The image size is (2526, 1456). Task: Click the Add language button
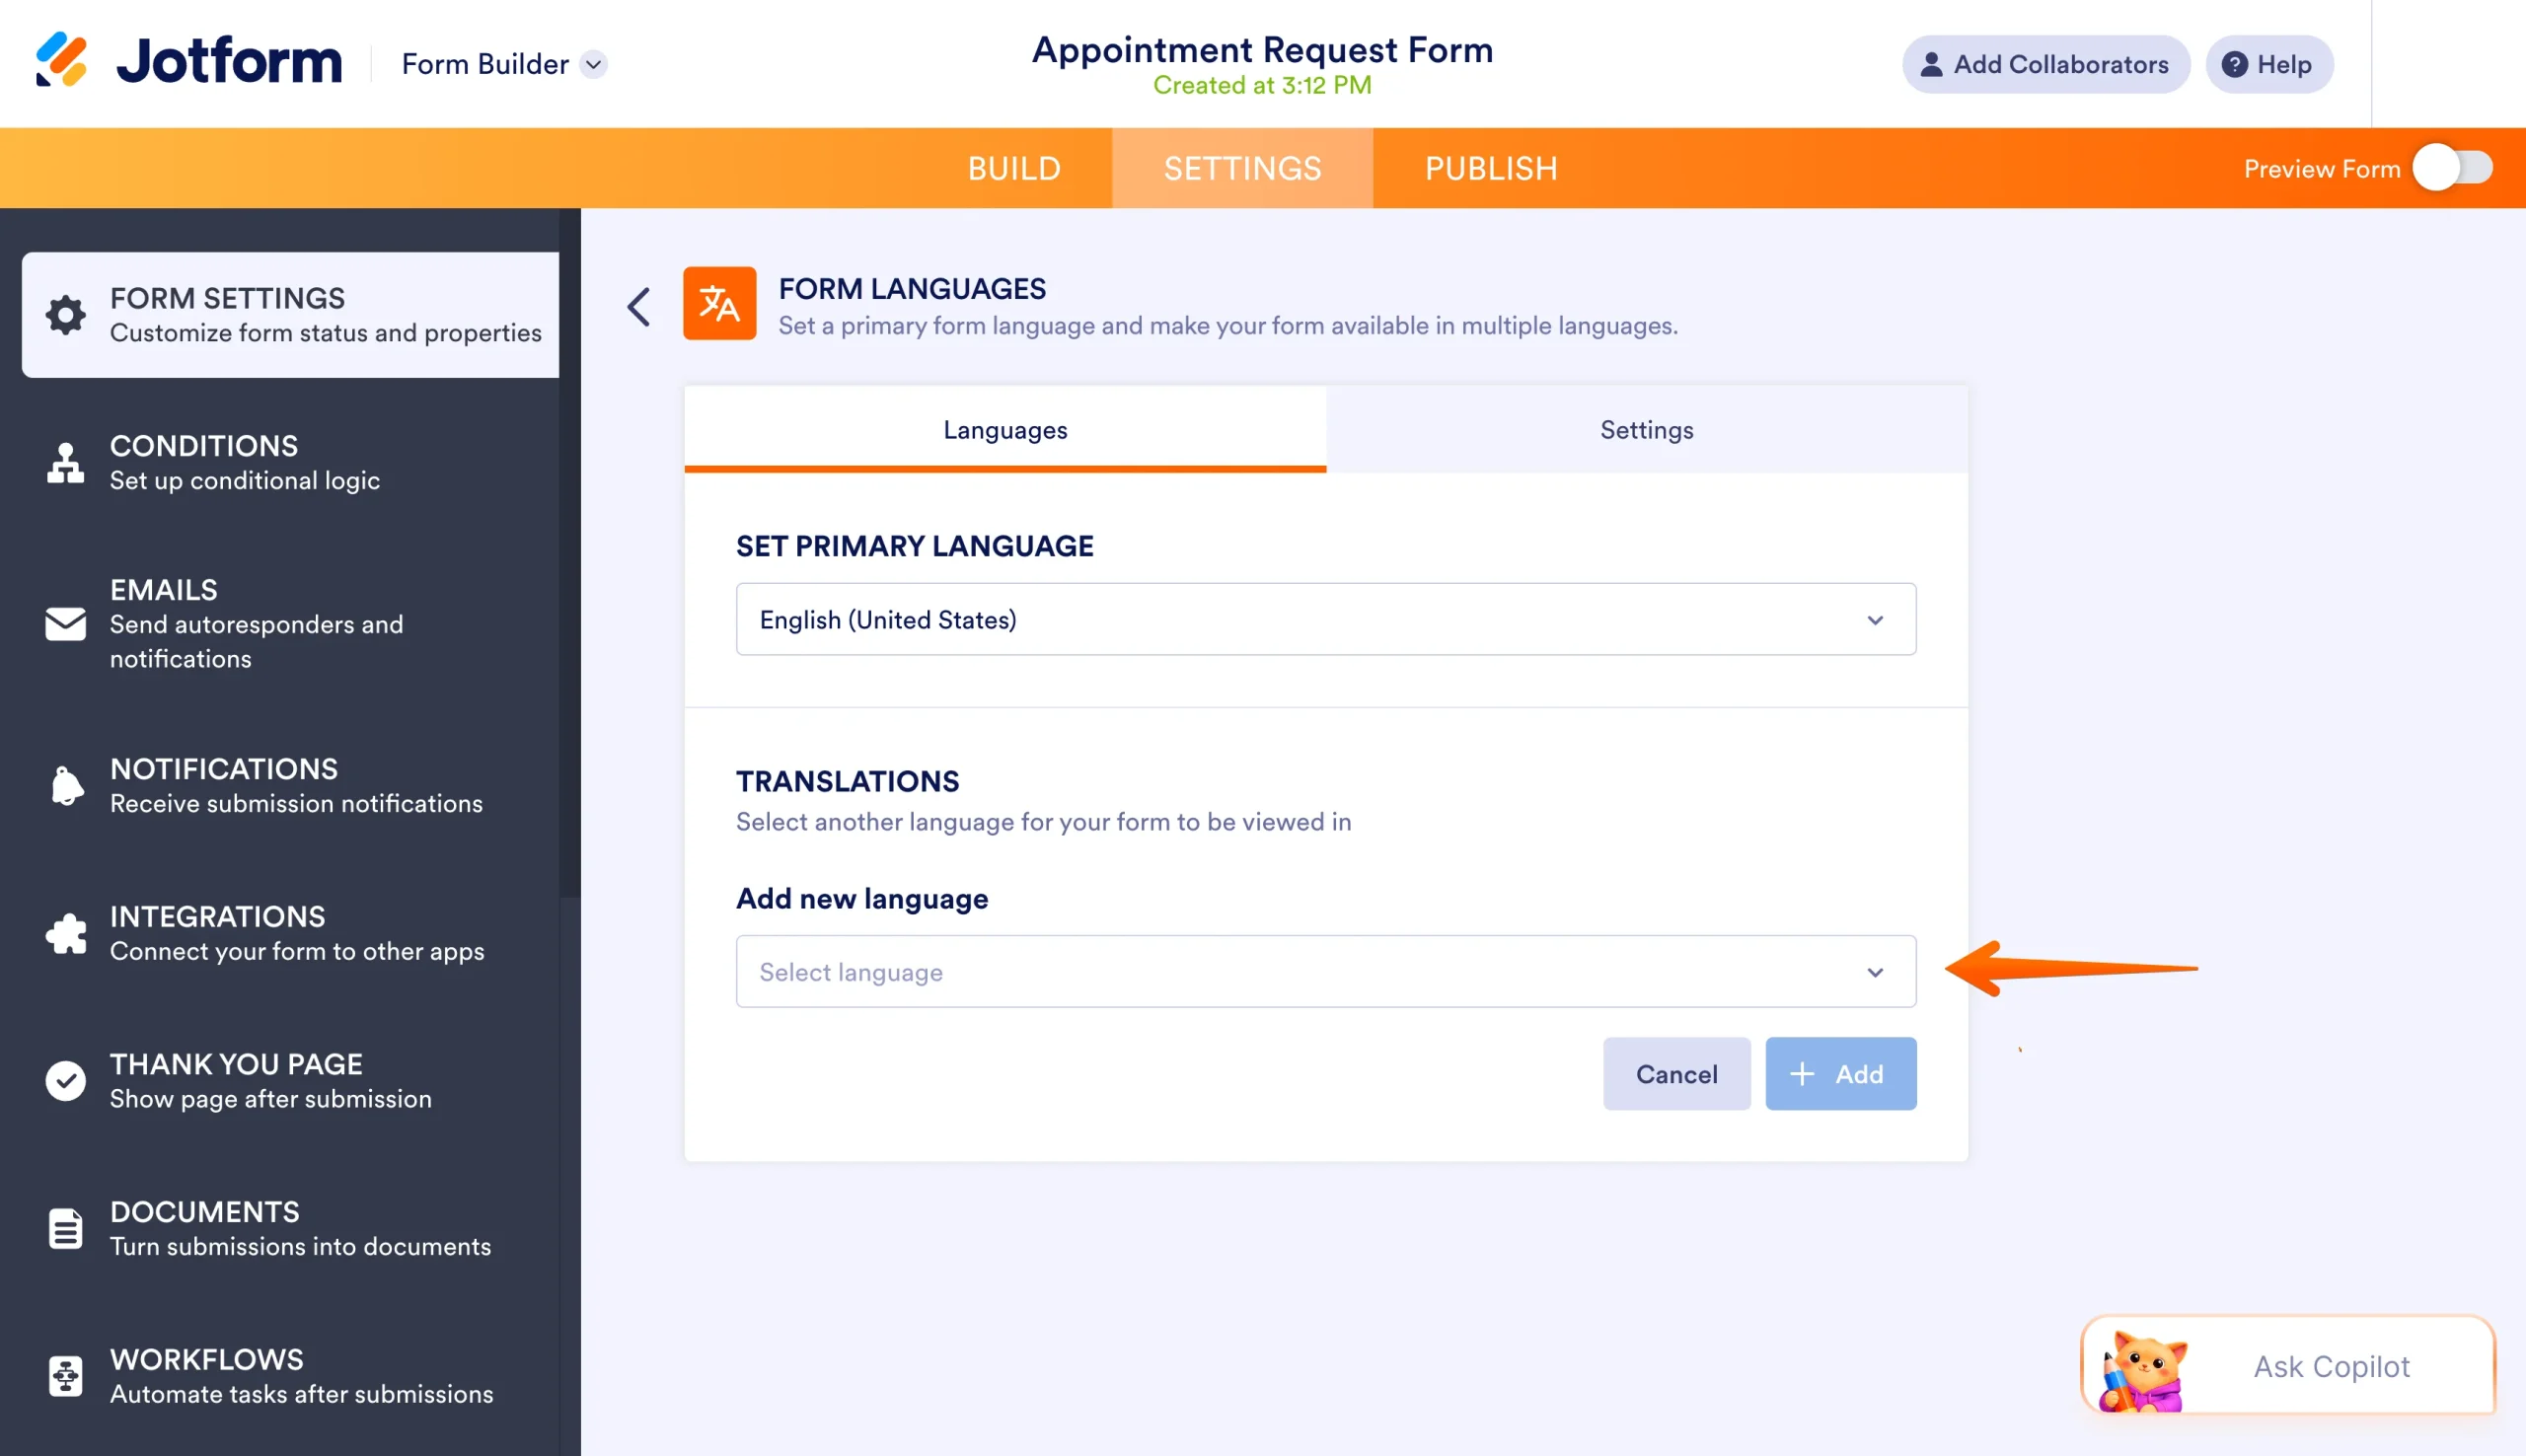1840,1073
